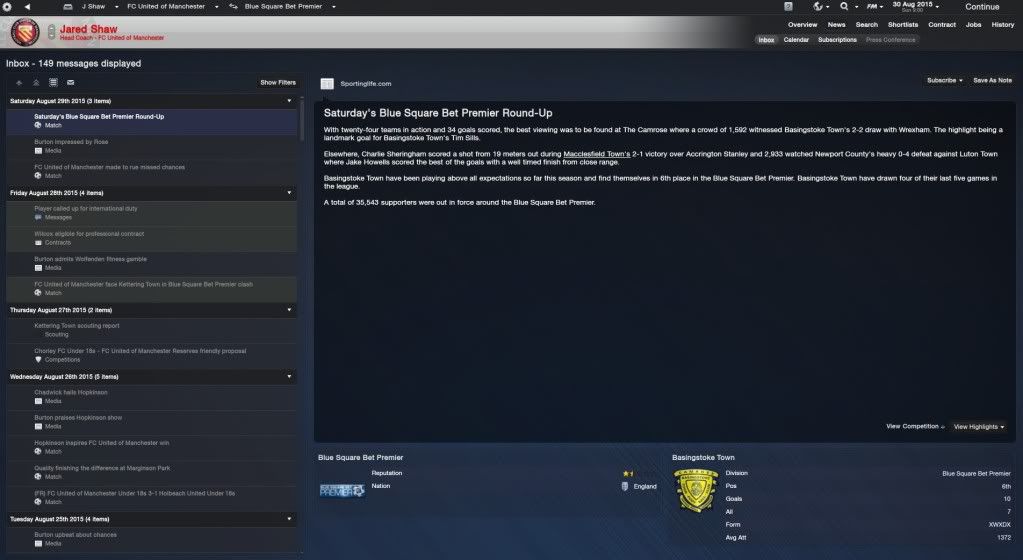Select the list view icon in inbox toolbar
This screenshot has height=560, width=1023.
pyautogui.click(x=53, y=83)
